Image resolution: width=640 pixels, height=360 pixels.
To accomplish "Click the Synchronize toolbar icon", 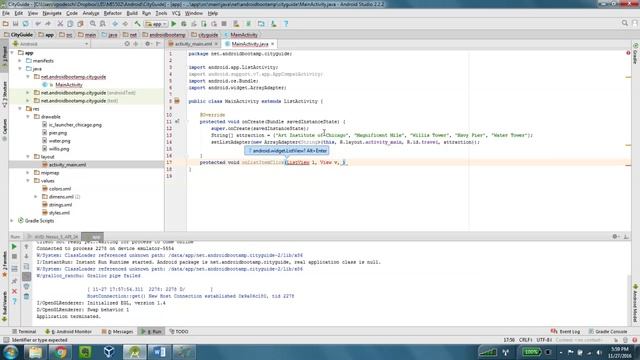I will tap(26, 24).
